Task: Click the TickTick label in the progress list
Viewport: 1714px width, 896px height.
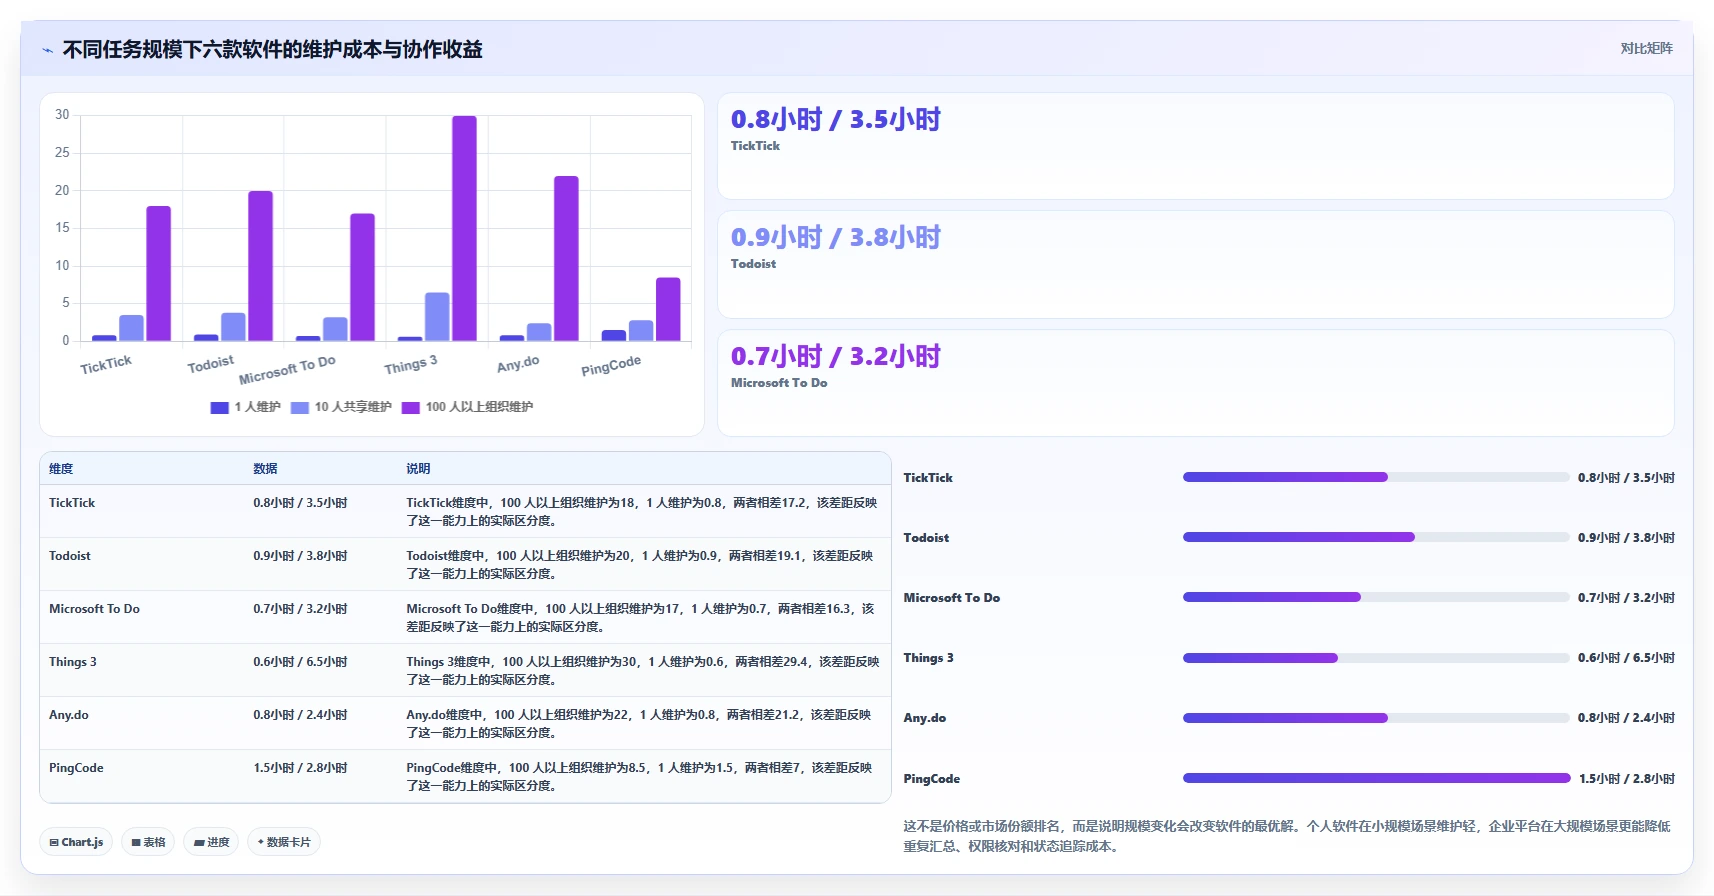Action: [x=928, y=478]
